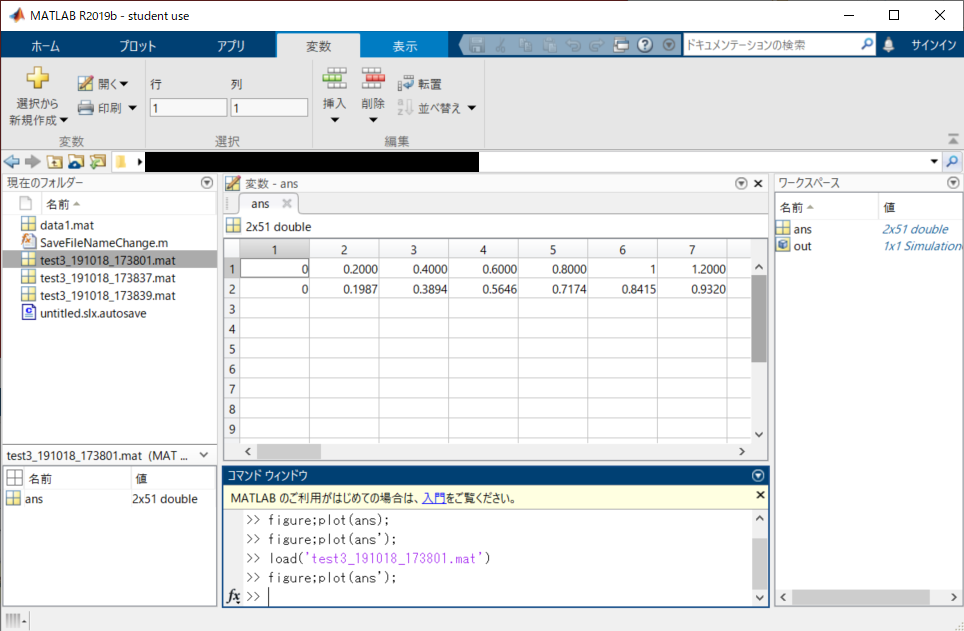The height and width of the screenshot is (631, 964).
Task: Close the Variables editor panel
Action: 758,183
